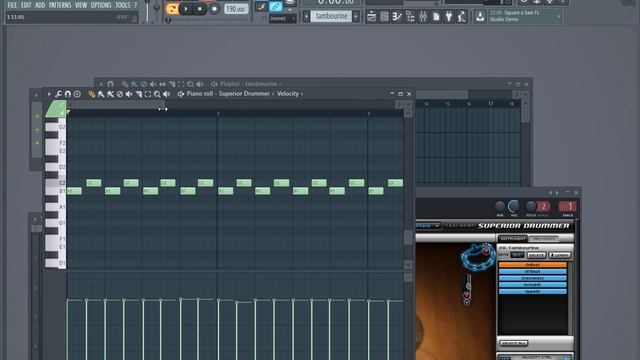Screen dimensions: 640x360
Task: Click the tempo tapper figure icon
Action: tap(462, 16)
